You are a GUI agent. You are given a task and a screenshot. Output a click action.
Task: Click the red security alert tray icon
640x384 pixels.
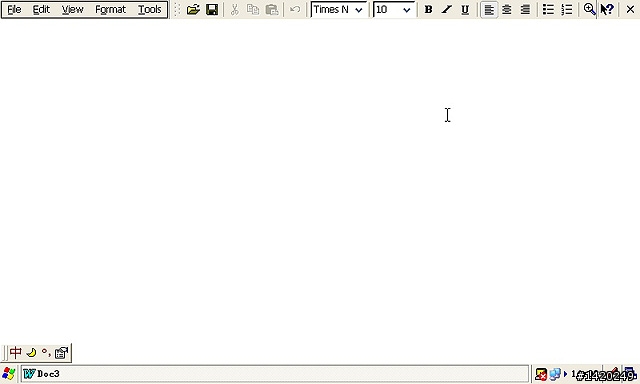[541, 374]
